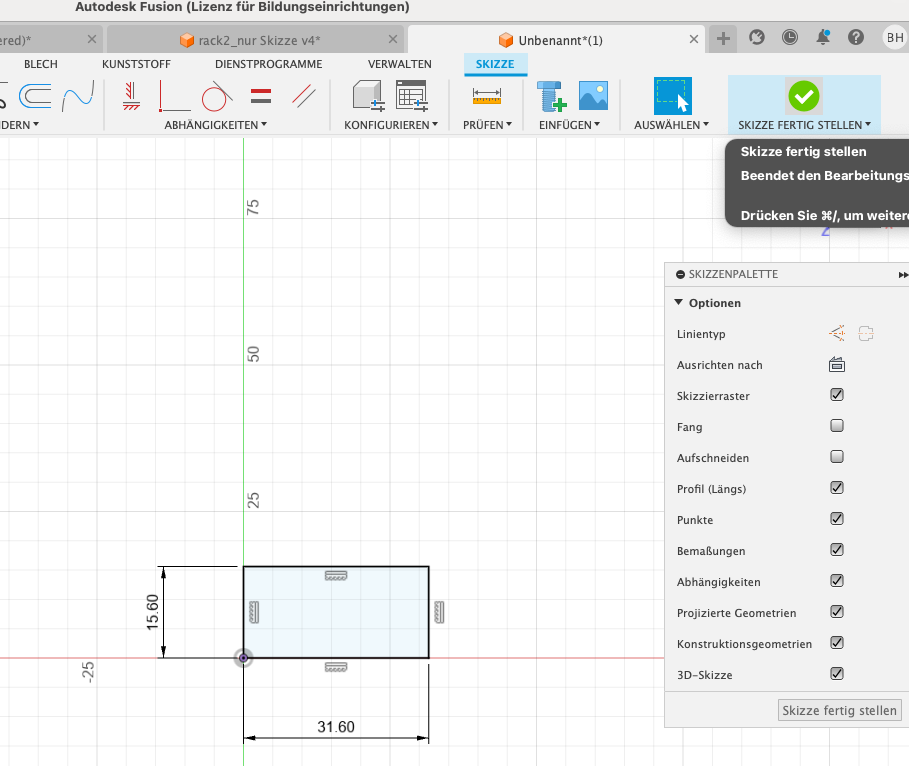Select the spline curve tool icon
Screen dimensions: 909x766
pyautogui.click(x=77, y=97)
